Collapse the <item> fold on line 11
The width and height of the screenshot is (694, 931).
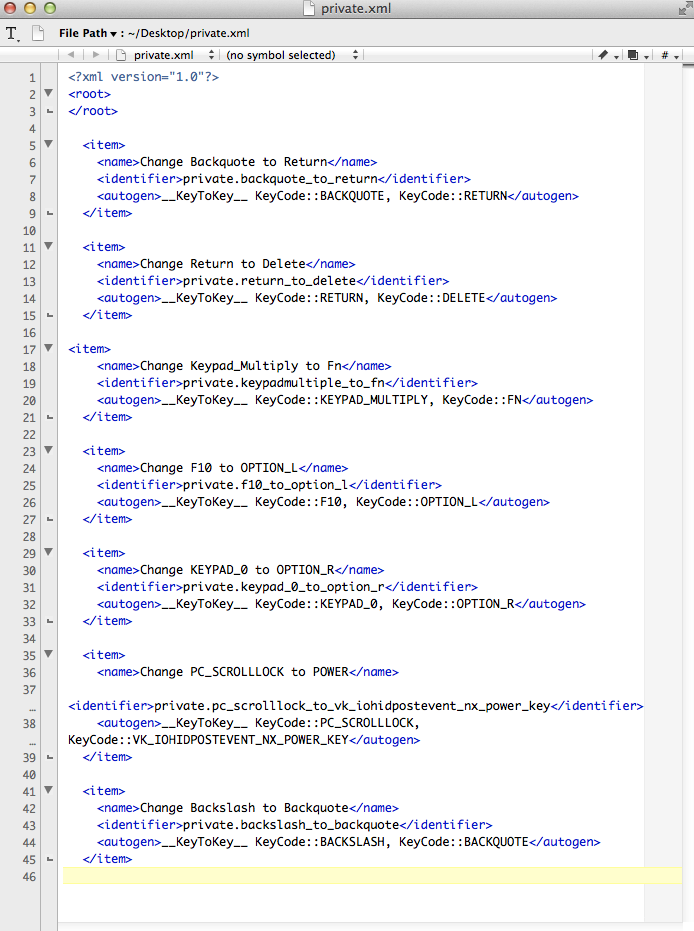pos(49,246)
